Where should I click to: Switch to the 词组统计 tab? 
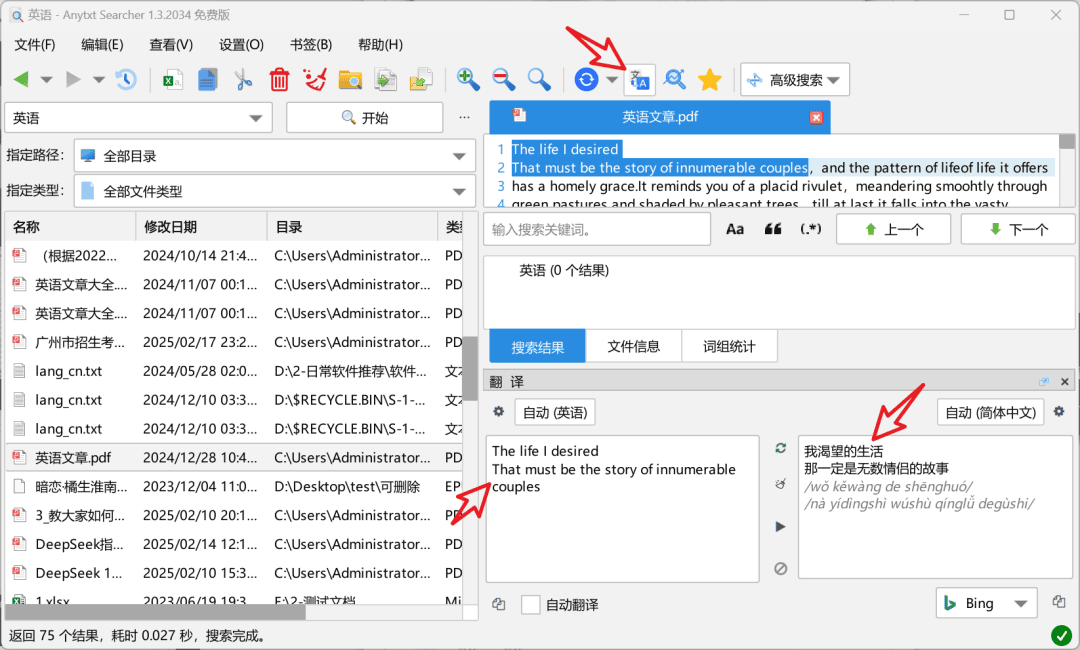[729, 346]
